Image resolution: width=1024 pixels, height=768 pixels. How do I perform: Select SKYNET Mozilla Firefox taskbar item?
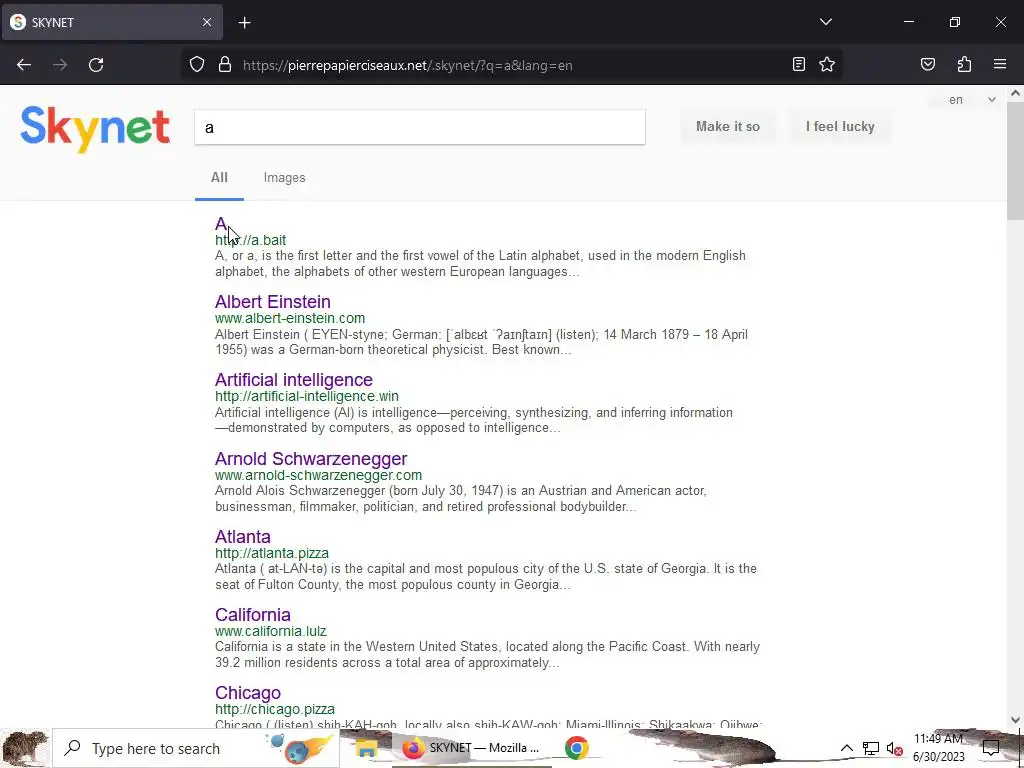pyautogui.click(x=472, y=748)
